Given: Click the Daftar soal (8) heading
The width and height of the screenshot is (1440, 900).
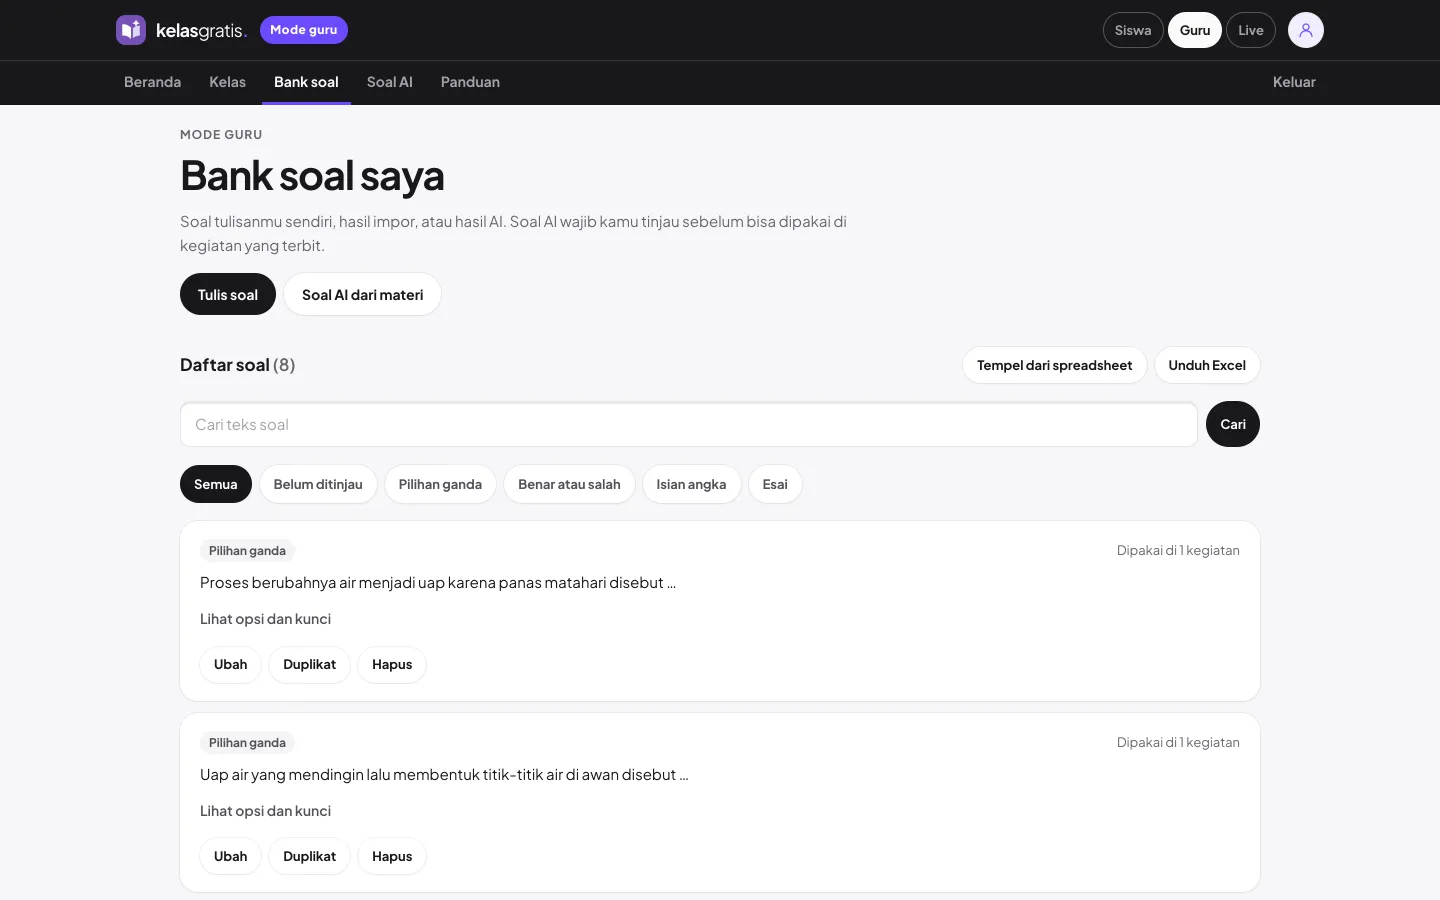Looking at the screenshot, I should point(237,365).
